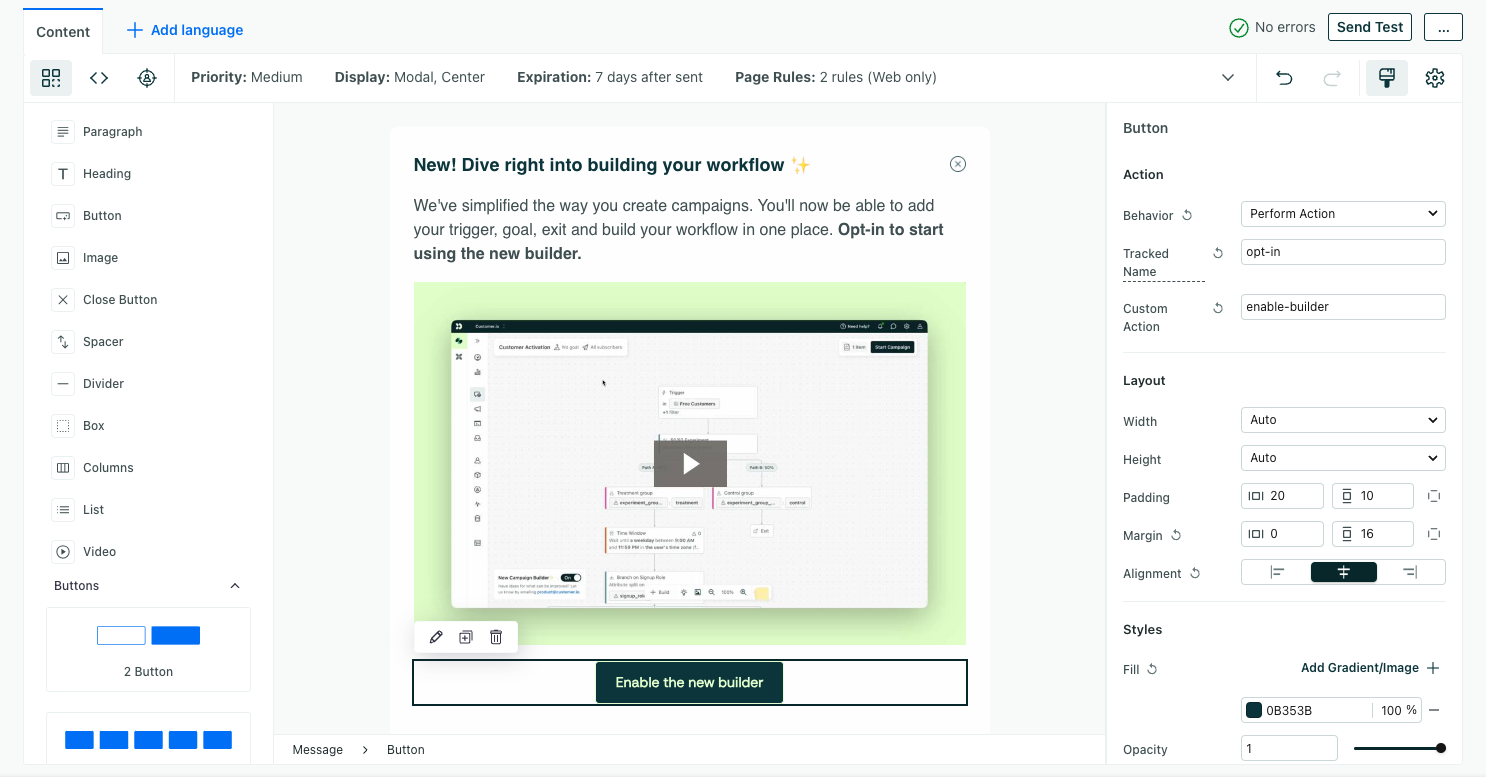Click Button in the breadcrumb

(x=406, y=749)
